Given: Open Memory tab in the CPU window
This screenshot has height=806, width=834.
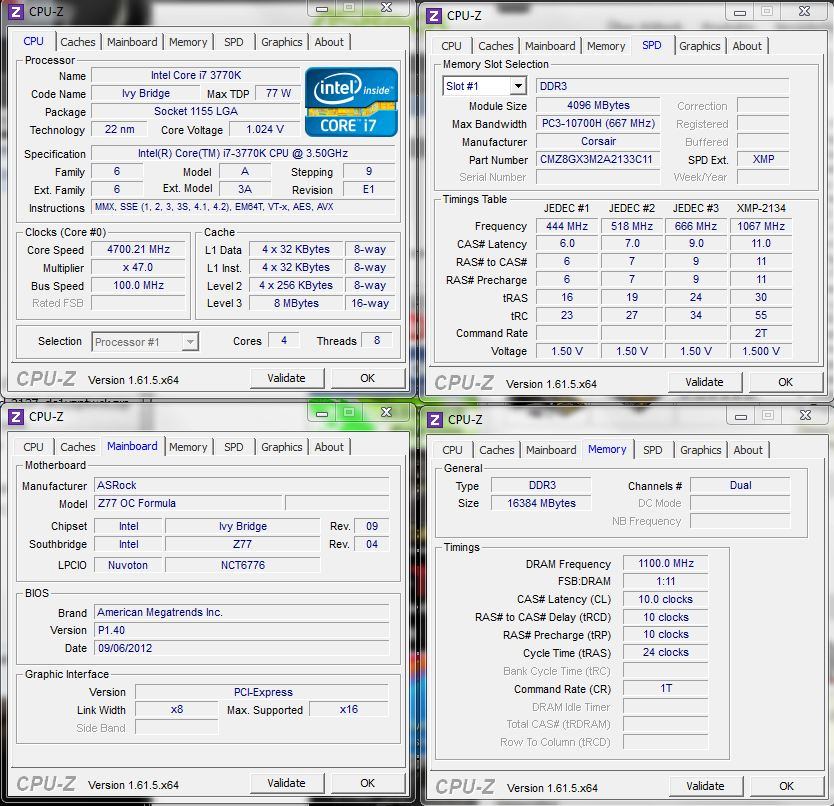Looking at the screenshot, I should 188,42.
